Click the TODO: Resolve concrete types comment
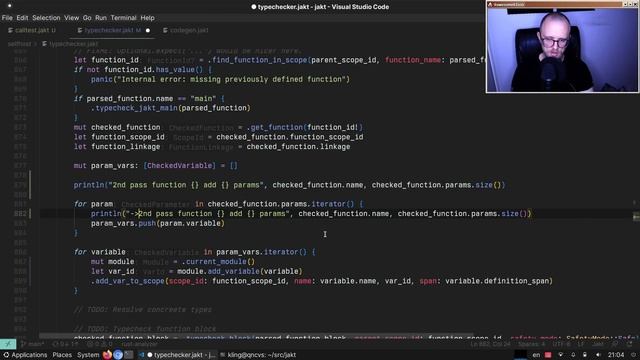Screen dimensions: 640x360 [143, 309]
